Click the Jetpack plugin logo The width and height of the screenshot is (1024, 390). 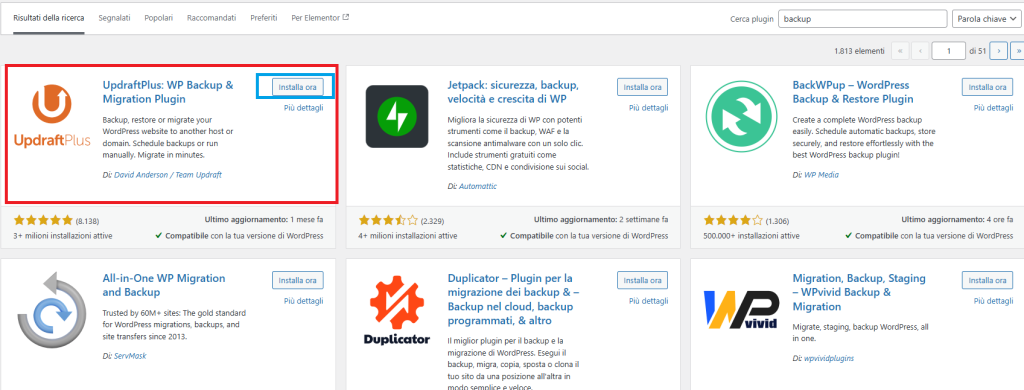397,117
